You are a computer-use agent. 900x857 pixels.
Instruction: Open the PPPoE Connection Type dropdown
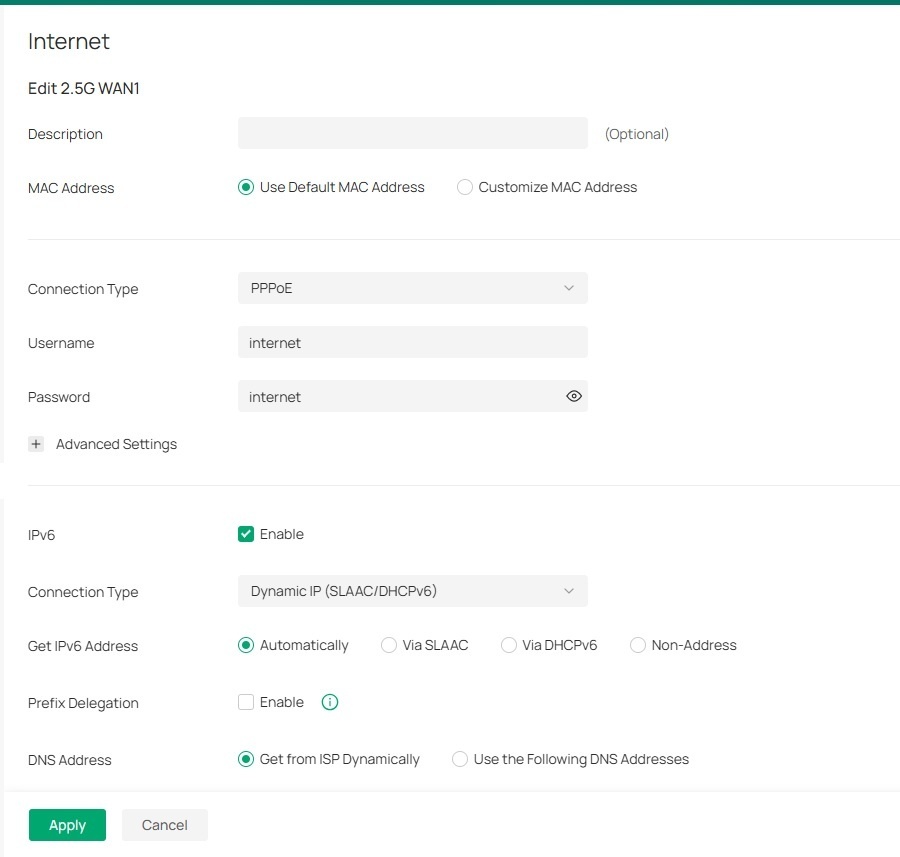point(413,288)
